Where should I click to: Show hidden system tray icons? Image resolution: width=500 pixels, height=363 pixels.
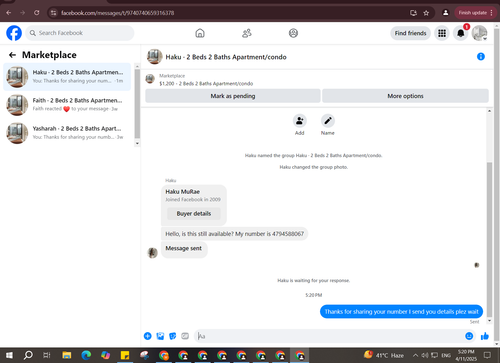point(415,355)
